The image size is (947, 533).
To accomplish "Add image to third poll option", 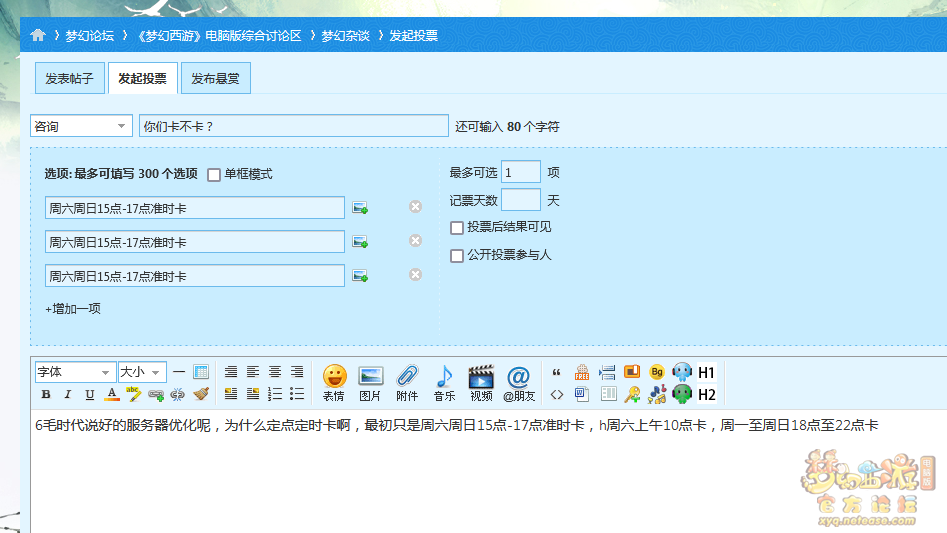I will pyautogui.click(x=361, y=276).
